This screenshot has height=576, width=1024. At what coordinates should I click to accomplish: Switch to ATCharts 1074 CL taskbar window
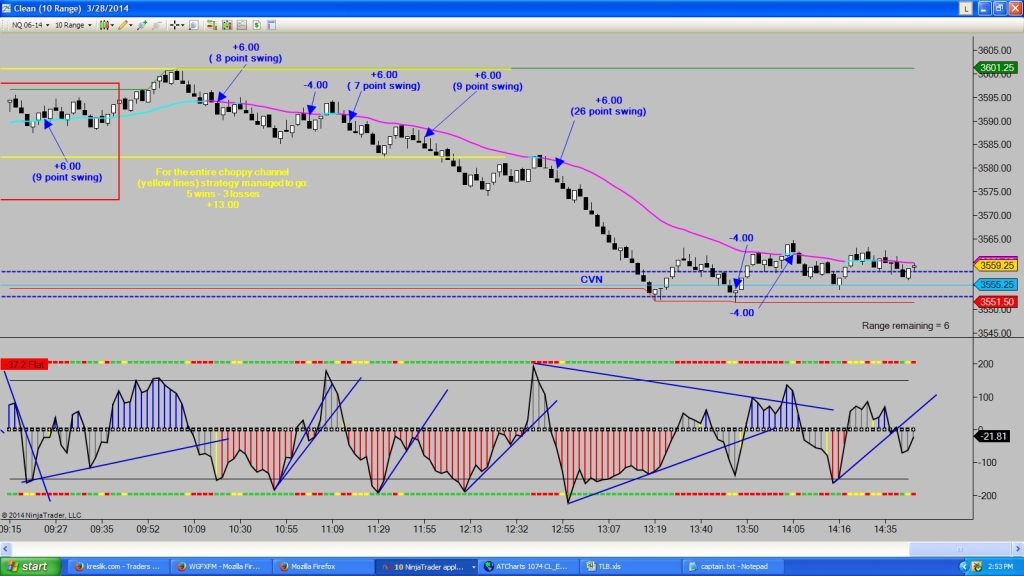[525, 566]
